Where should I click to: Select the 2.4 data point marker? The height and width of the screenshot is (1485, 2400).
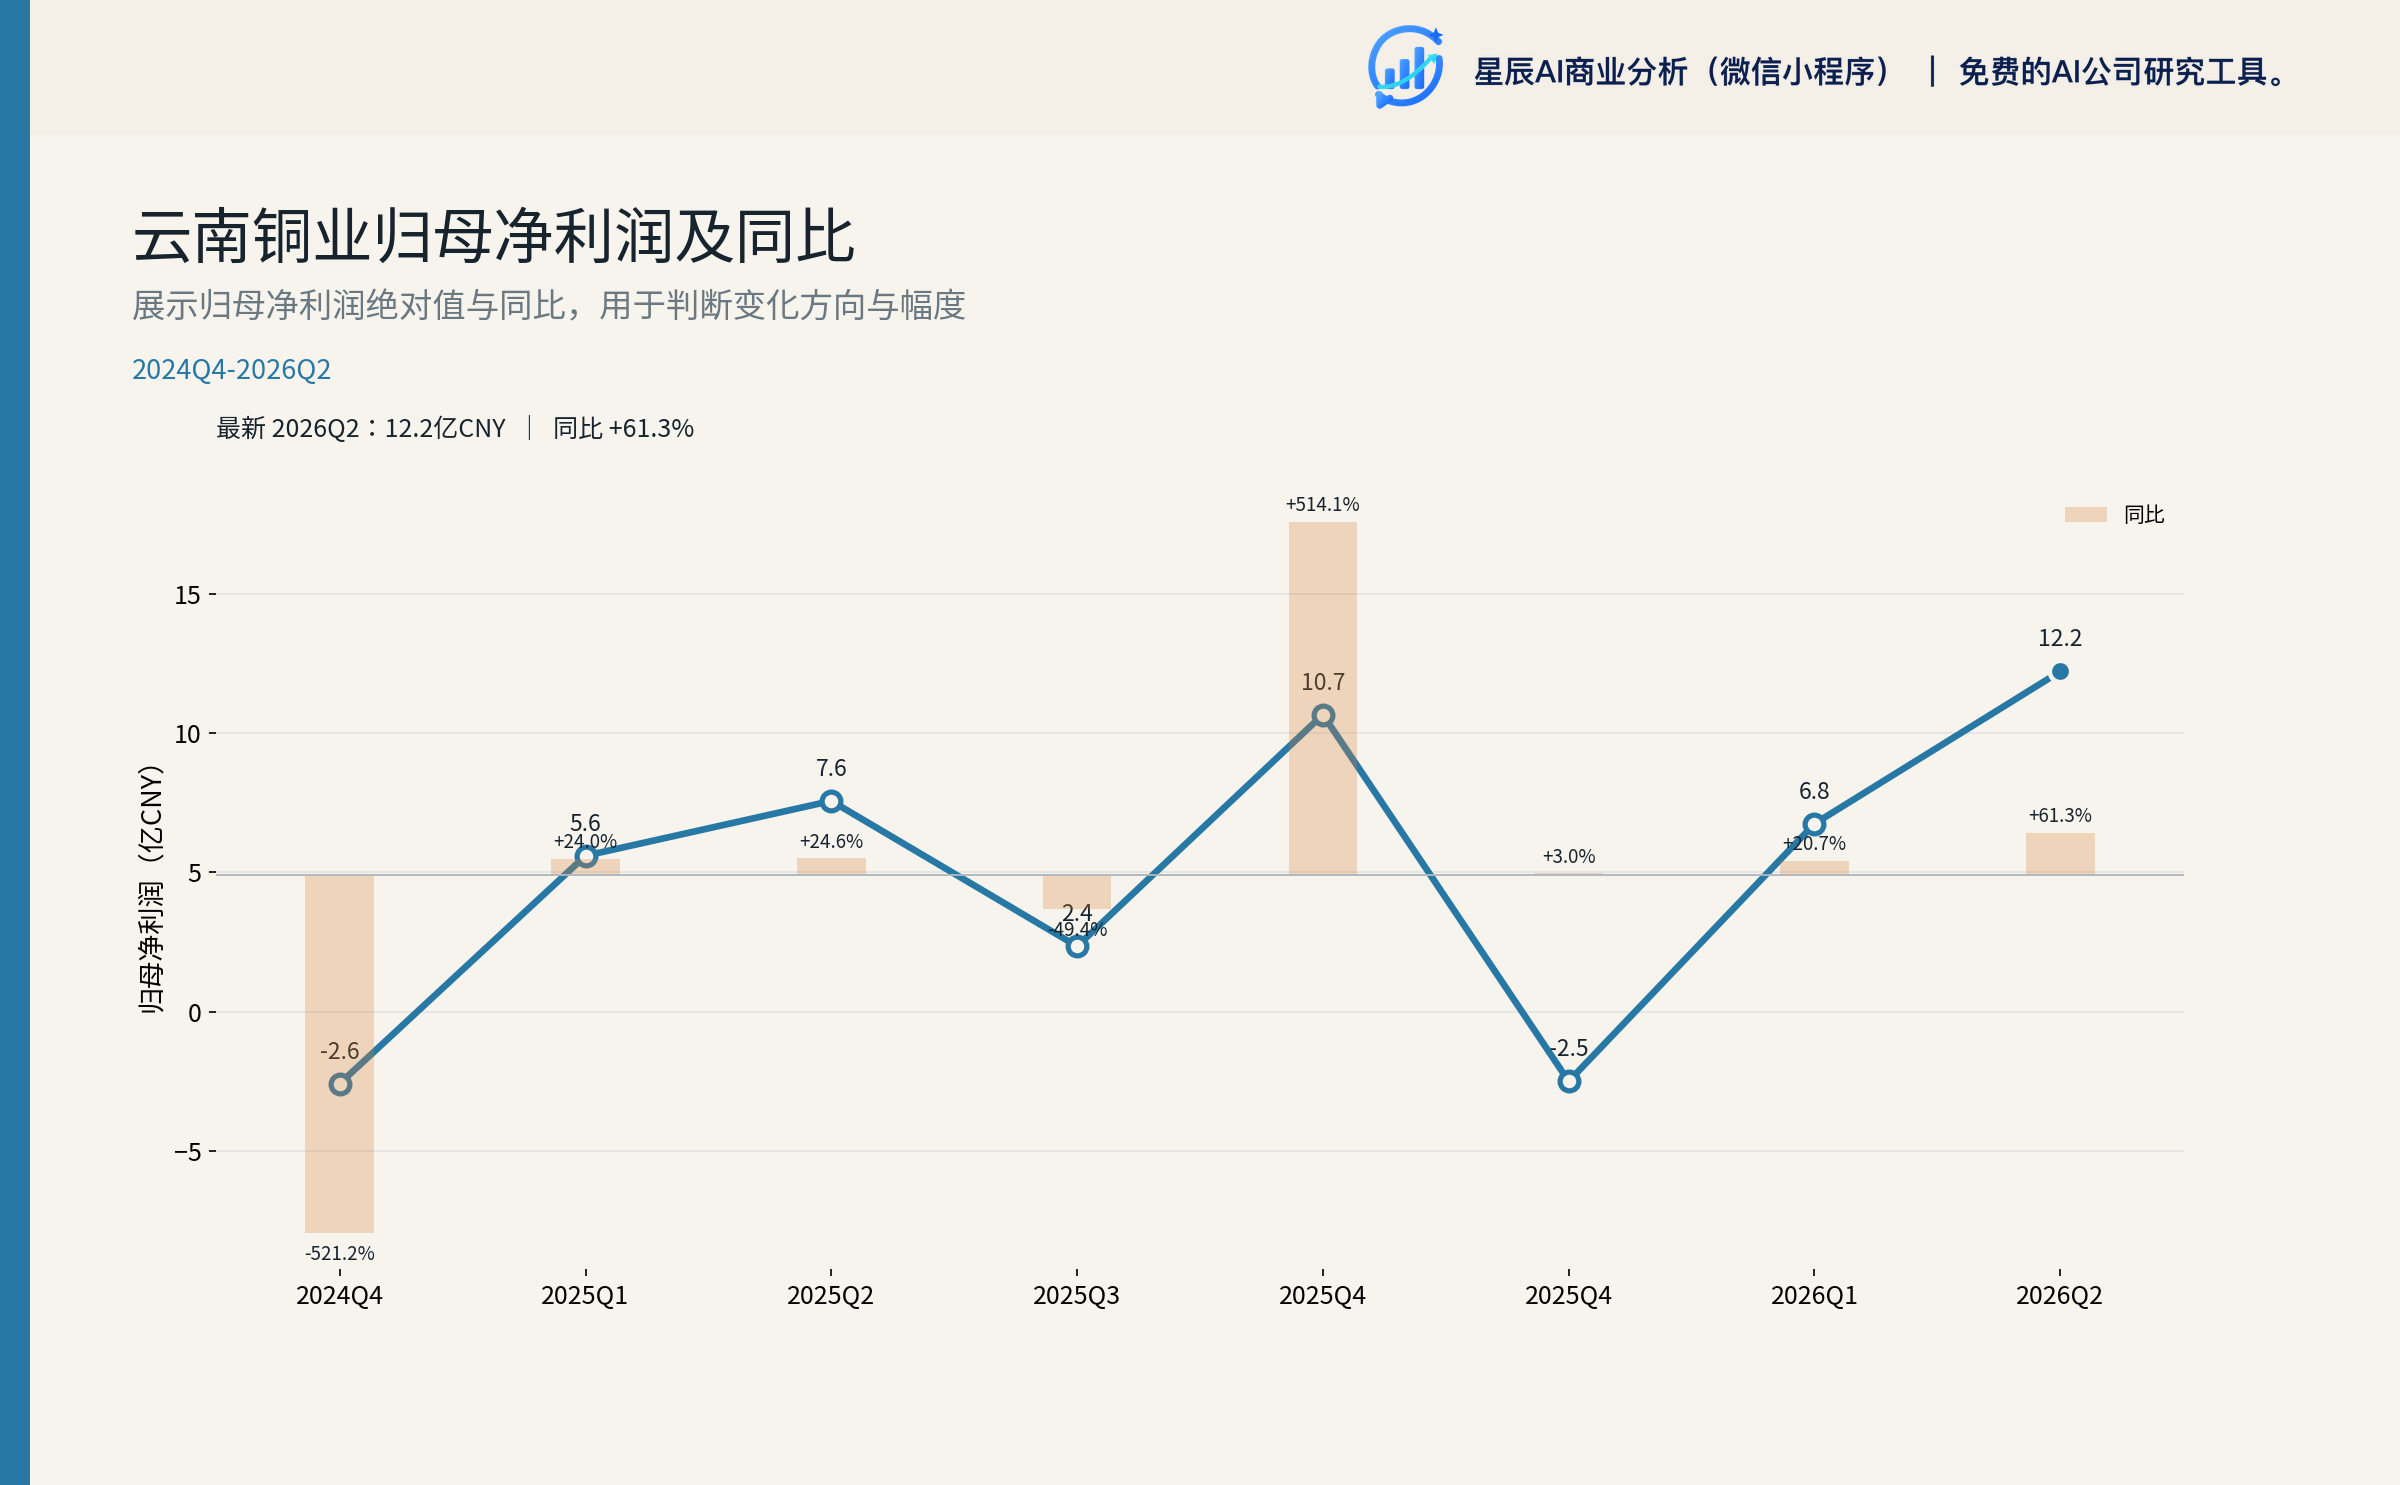click(1077, 946)
